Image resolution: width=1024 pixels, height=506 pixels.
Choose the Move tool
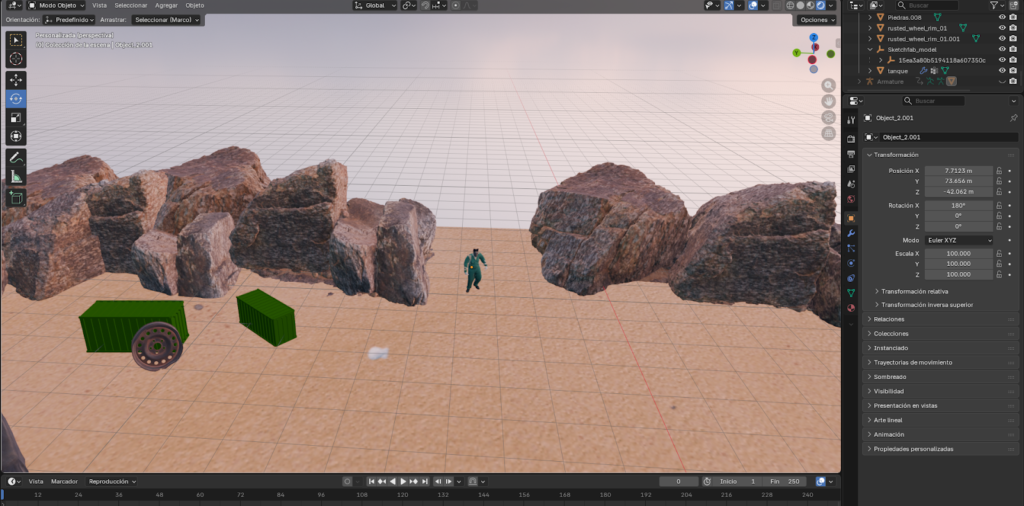click(x=16, y=80)
